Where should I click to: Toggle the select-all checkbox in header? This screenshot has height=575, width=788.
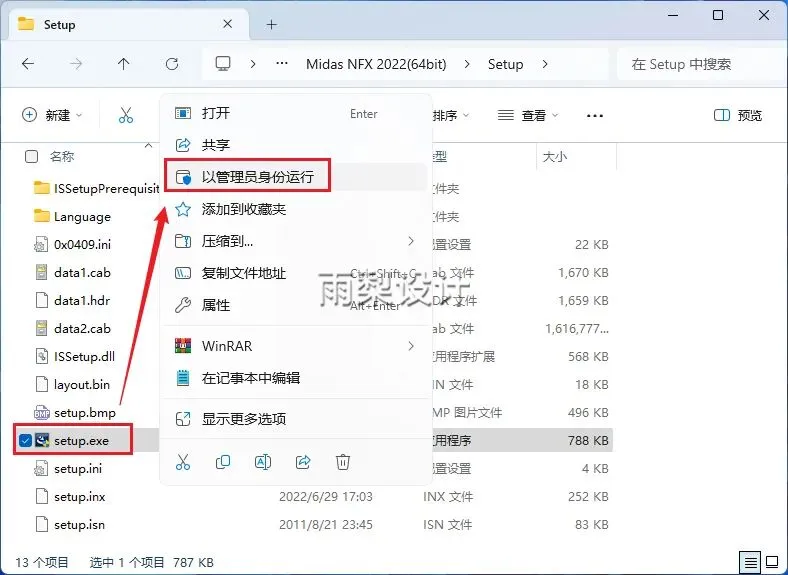[x=31, y=157]
